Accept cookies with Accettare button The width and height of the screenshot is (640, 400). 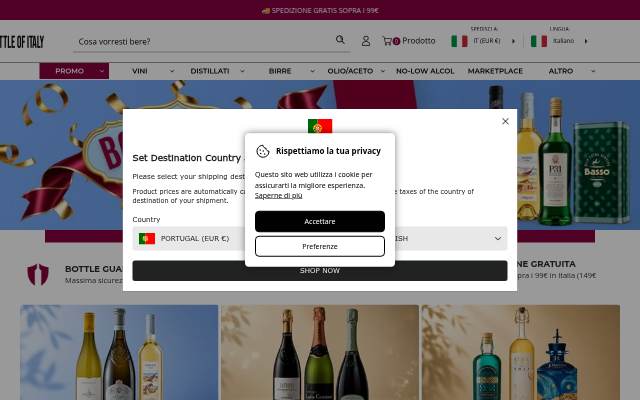point(320,221)
